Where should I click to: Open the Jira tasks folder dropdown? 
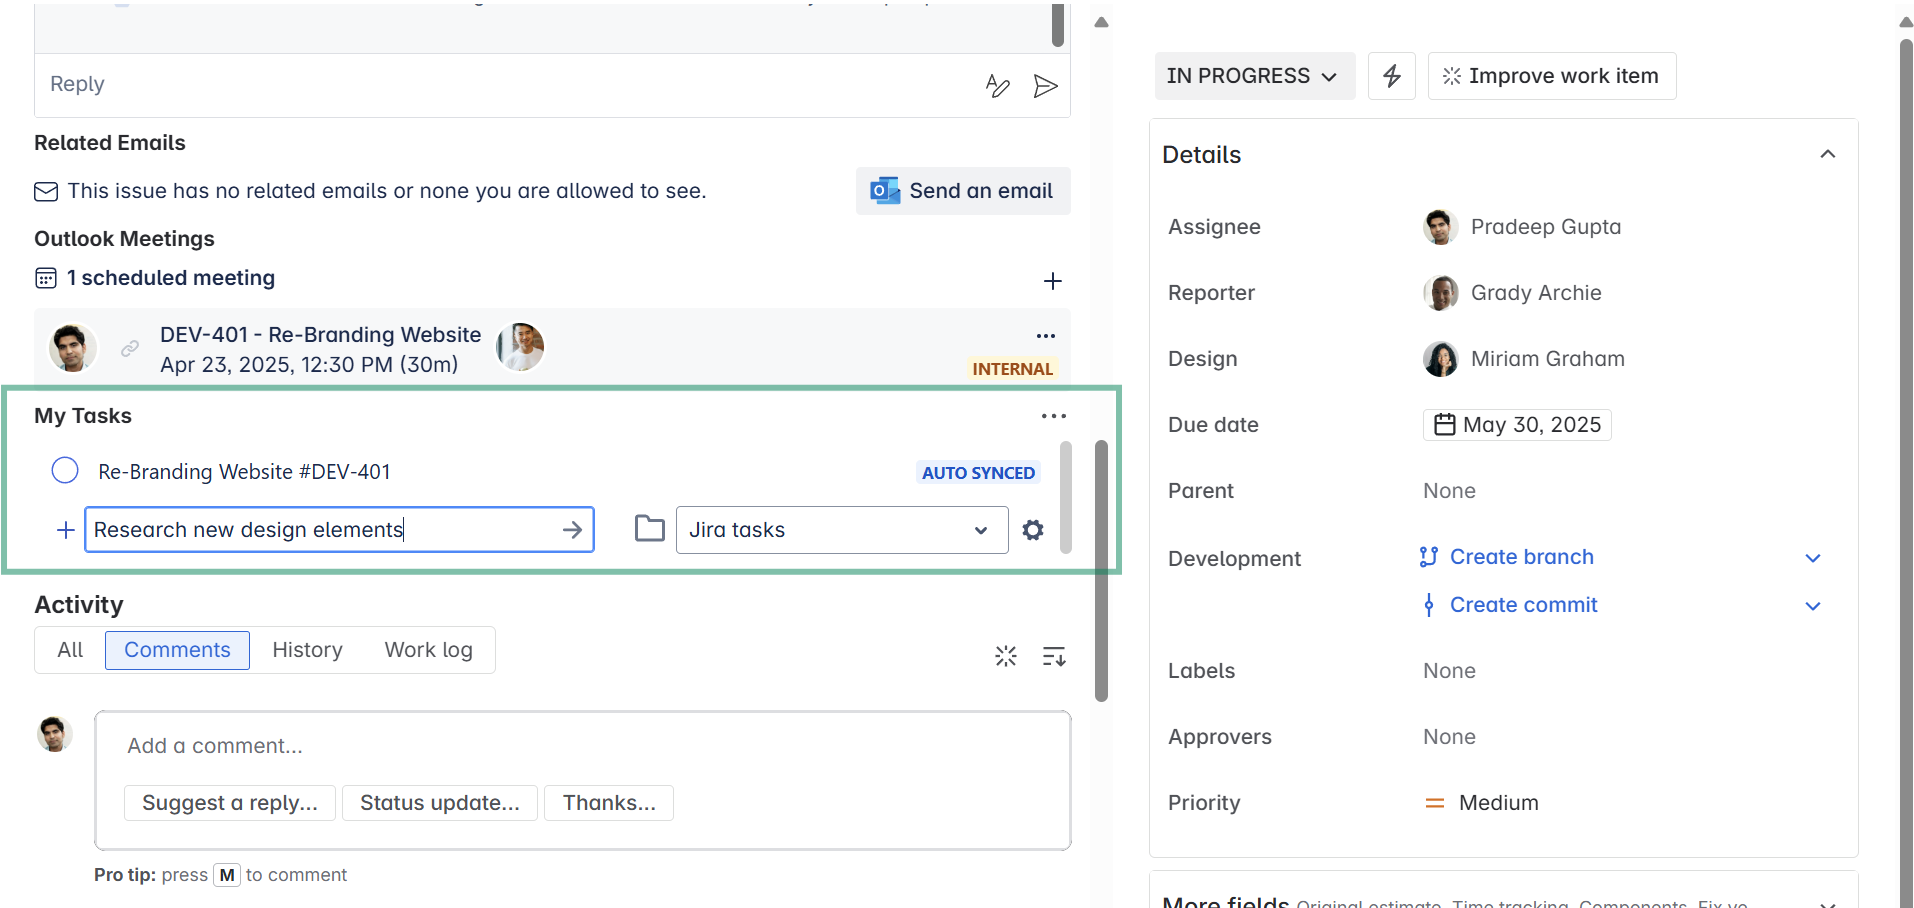tap(841, 530)
